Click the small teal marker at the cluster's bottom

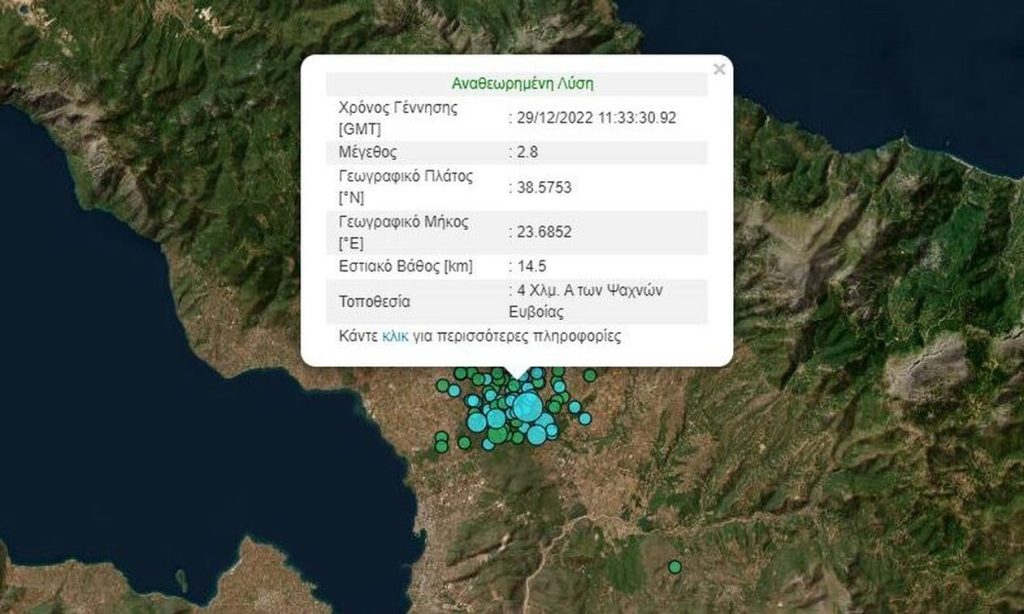487,444
